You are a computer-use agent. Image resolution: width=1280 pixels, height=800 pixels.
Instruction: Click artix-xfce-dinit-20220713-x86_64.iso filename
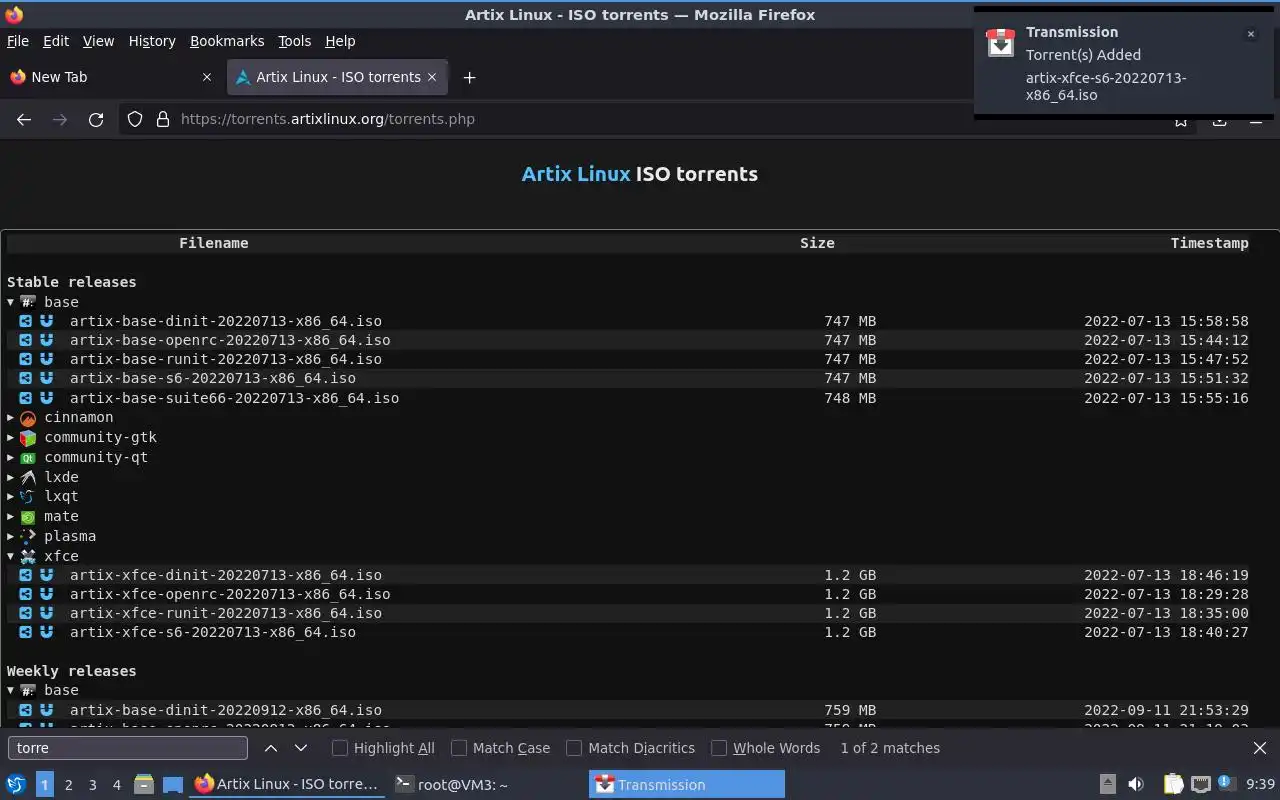[x=225, y=575]
